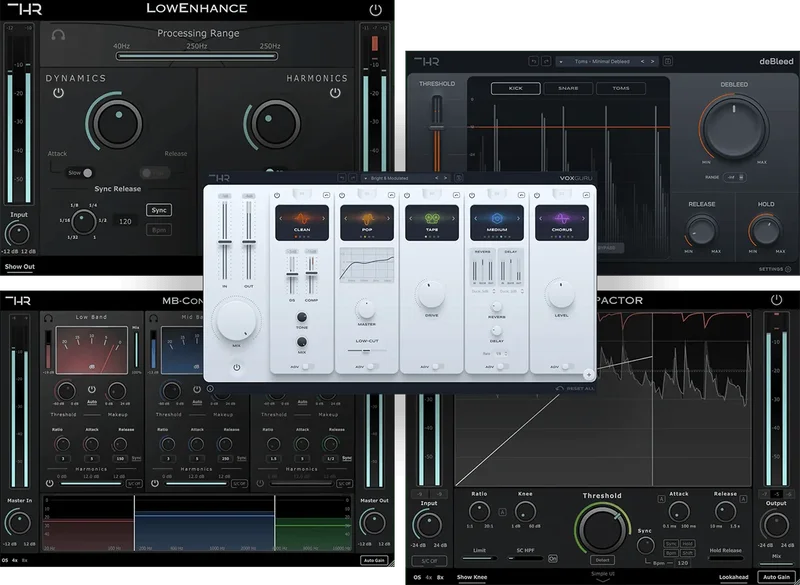This screenshot has height=585, width=800.
Task: Click the Mid Band headphones solo icon
Action: click(x=154, y=318)
